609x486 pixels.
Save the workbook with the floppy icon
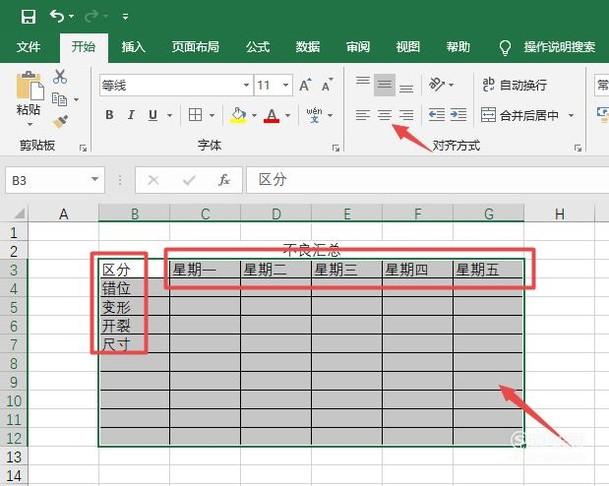tap(28, 17)
